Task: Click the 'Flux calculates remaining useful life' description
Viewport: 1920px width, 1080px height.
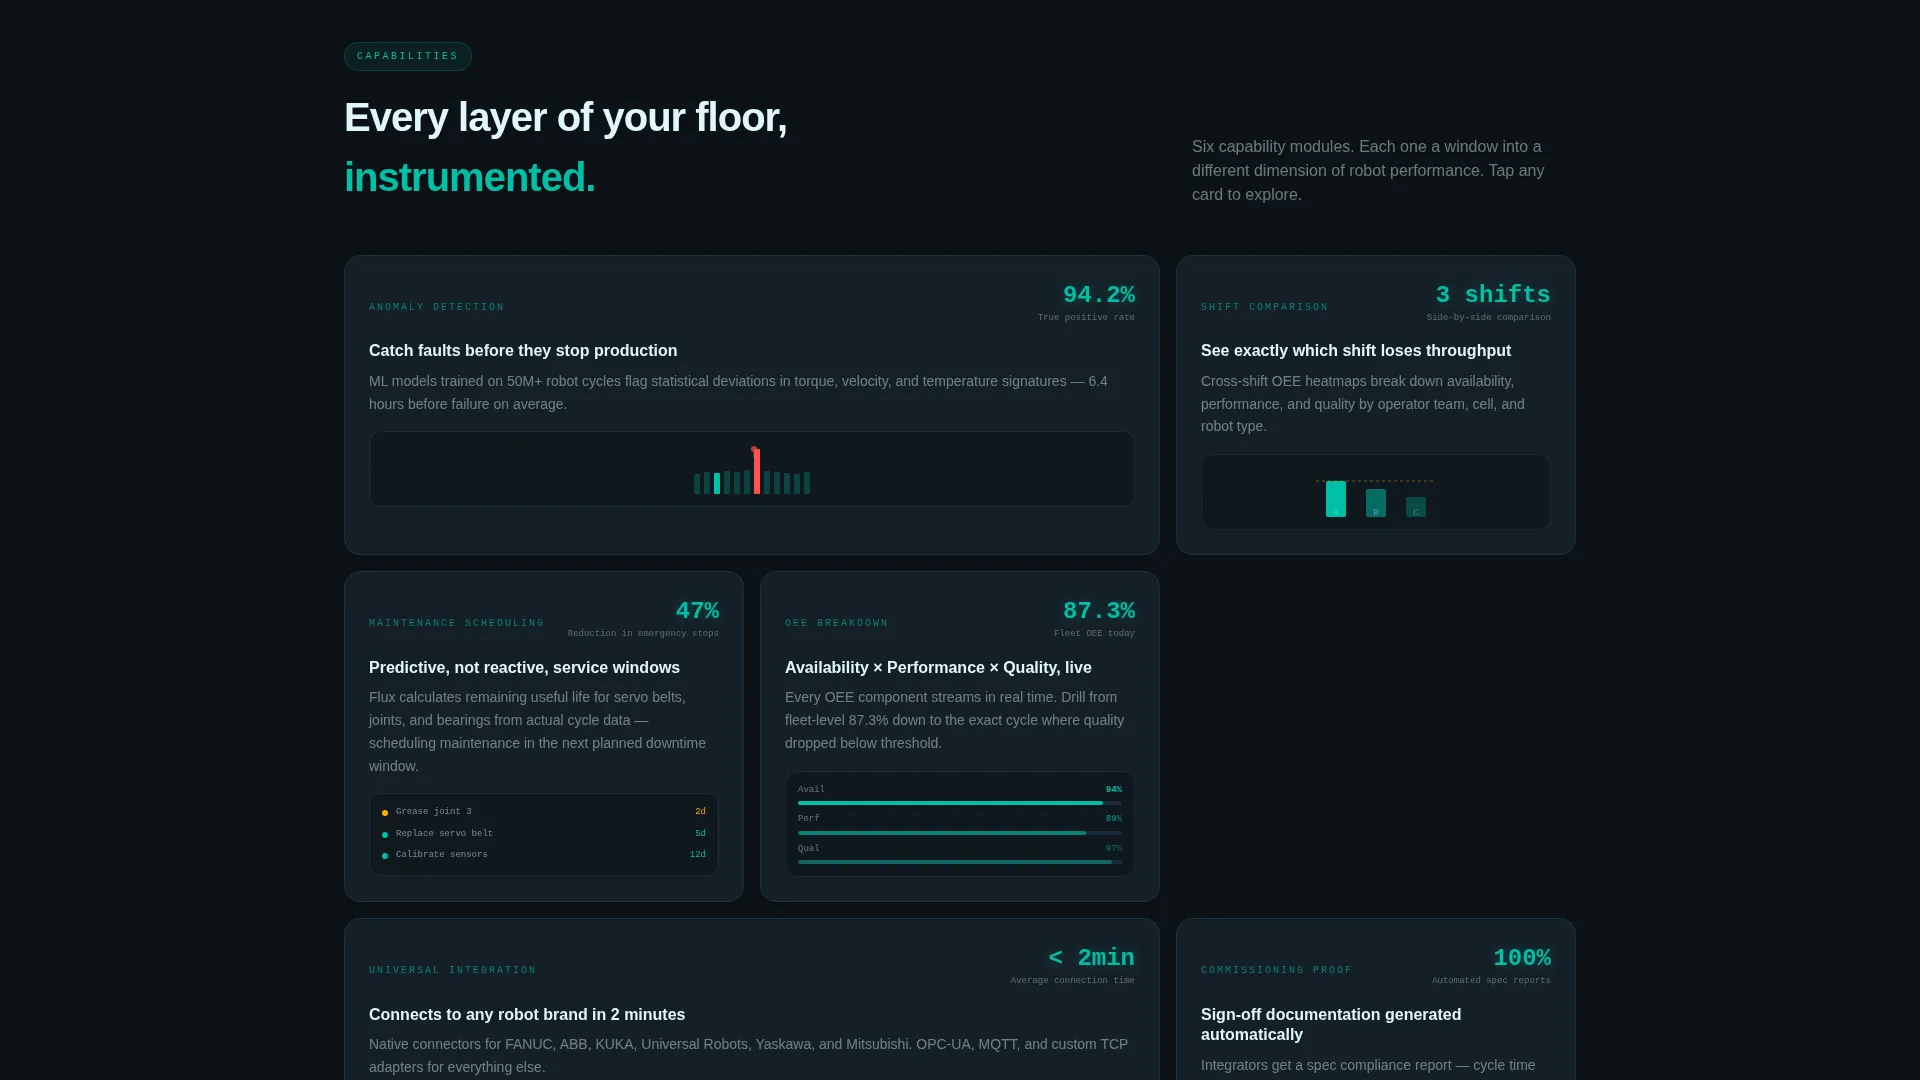Action: (x=538, y=732)
